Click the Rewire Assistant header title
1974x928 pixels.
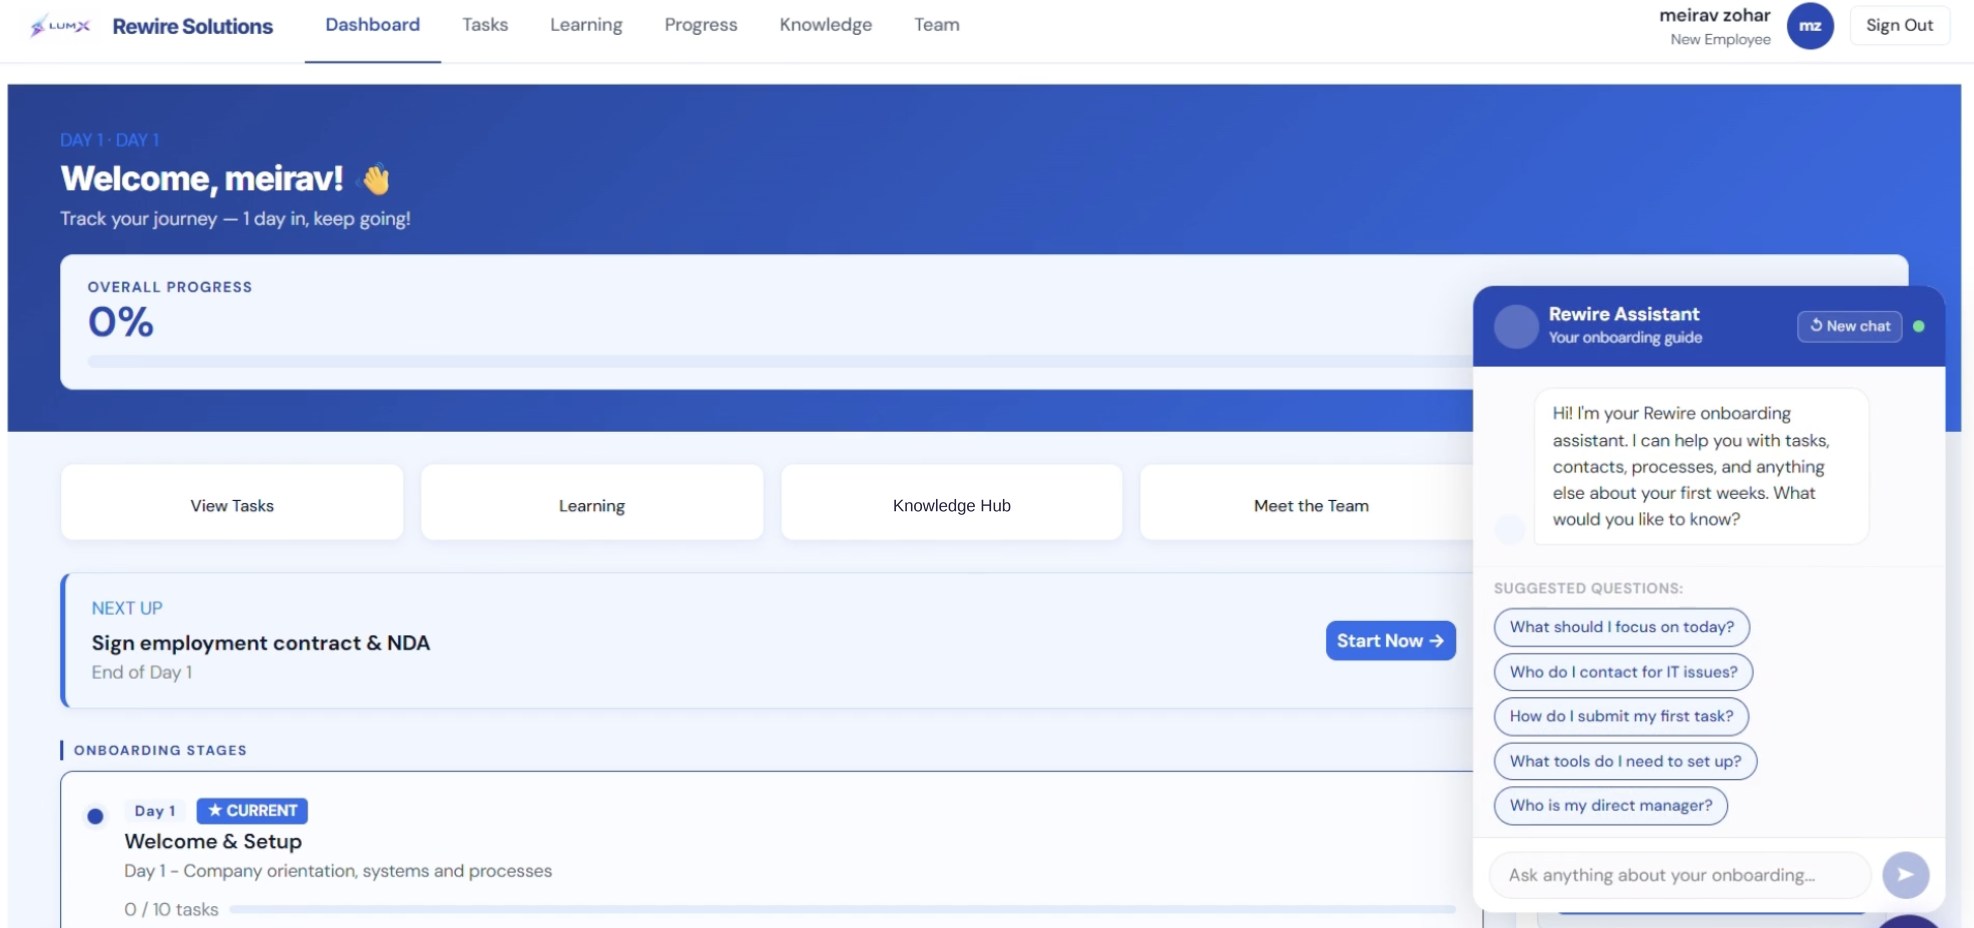1624,314
